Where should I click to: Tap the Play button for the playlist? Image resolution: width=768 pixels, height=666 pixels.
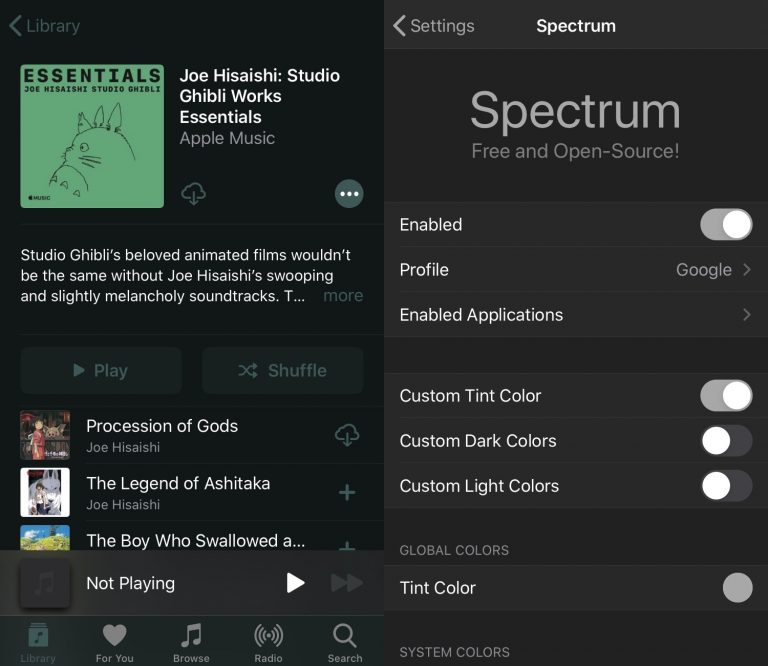click(101, 370)
